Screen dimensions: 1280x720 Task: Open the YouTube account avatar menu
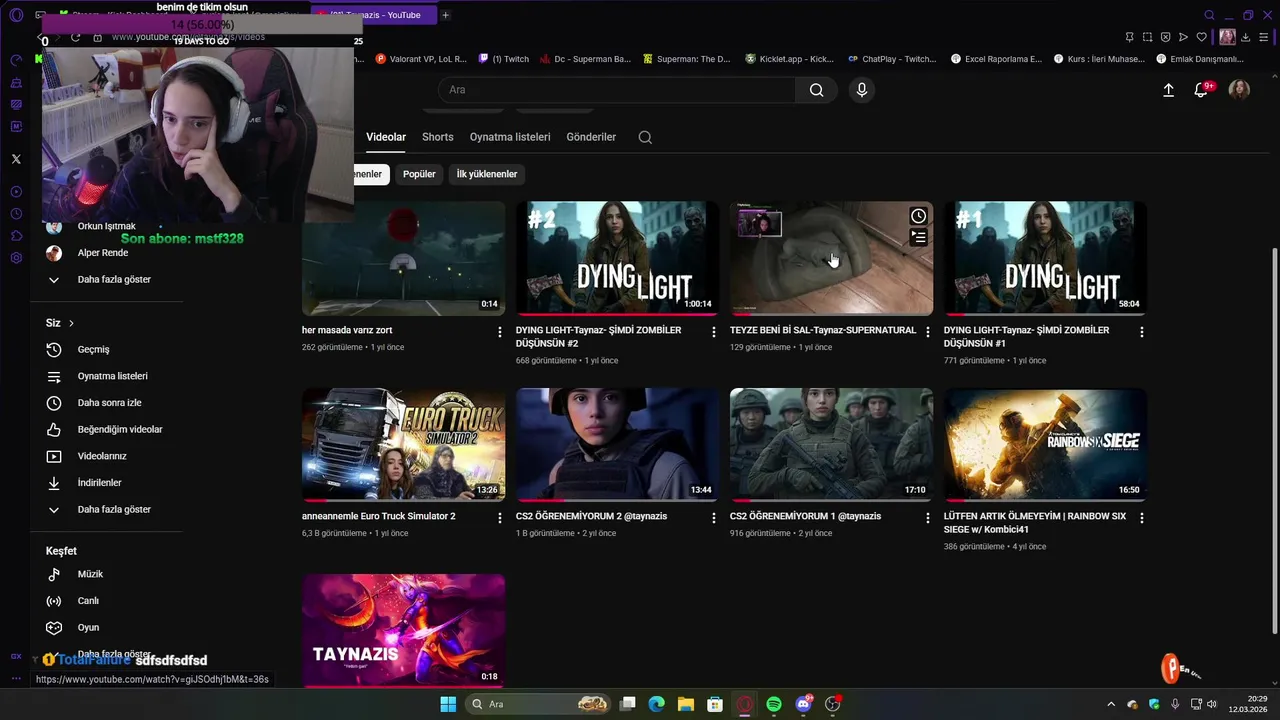pos(1239,90)
